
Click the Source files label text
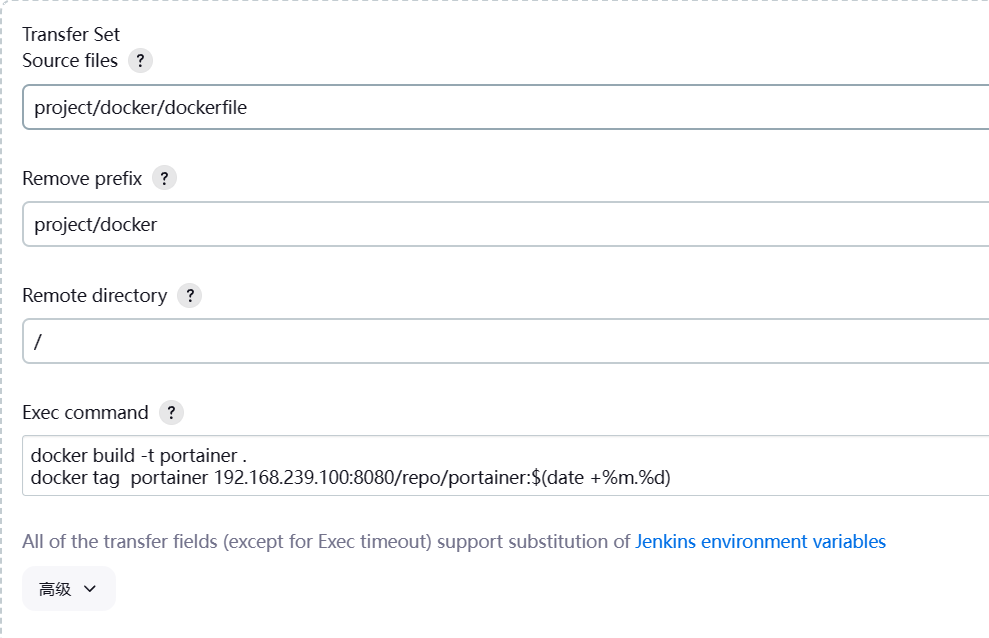click(x=70, y=61)
